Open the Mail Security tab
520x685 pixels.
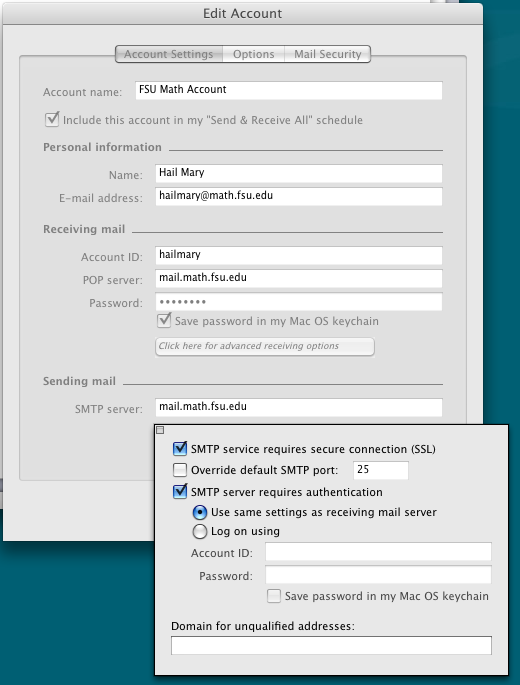[327, 54]
